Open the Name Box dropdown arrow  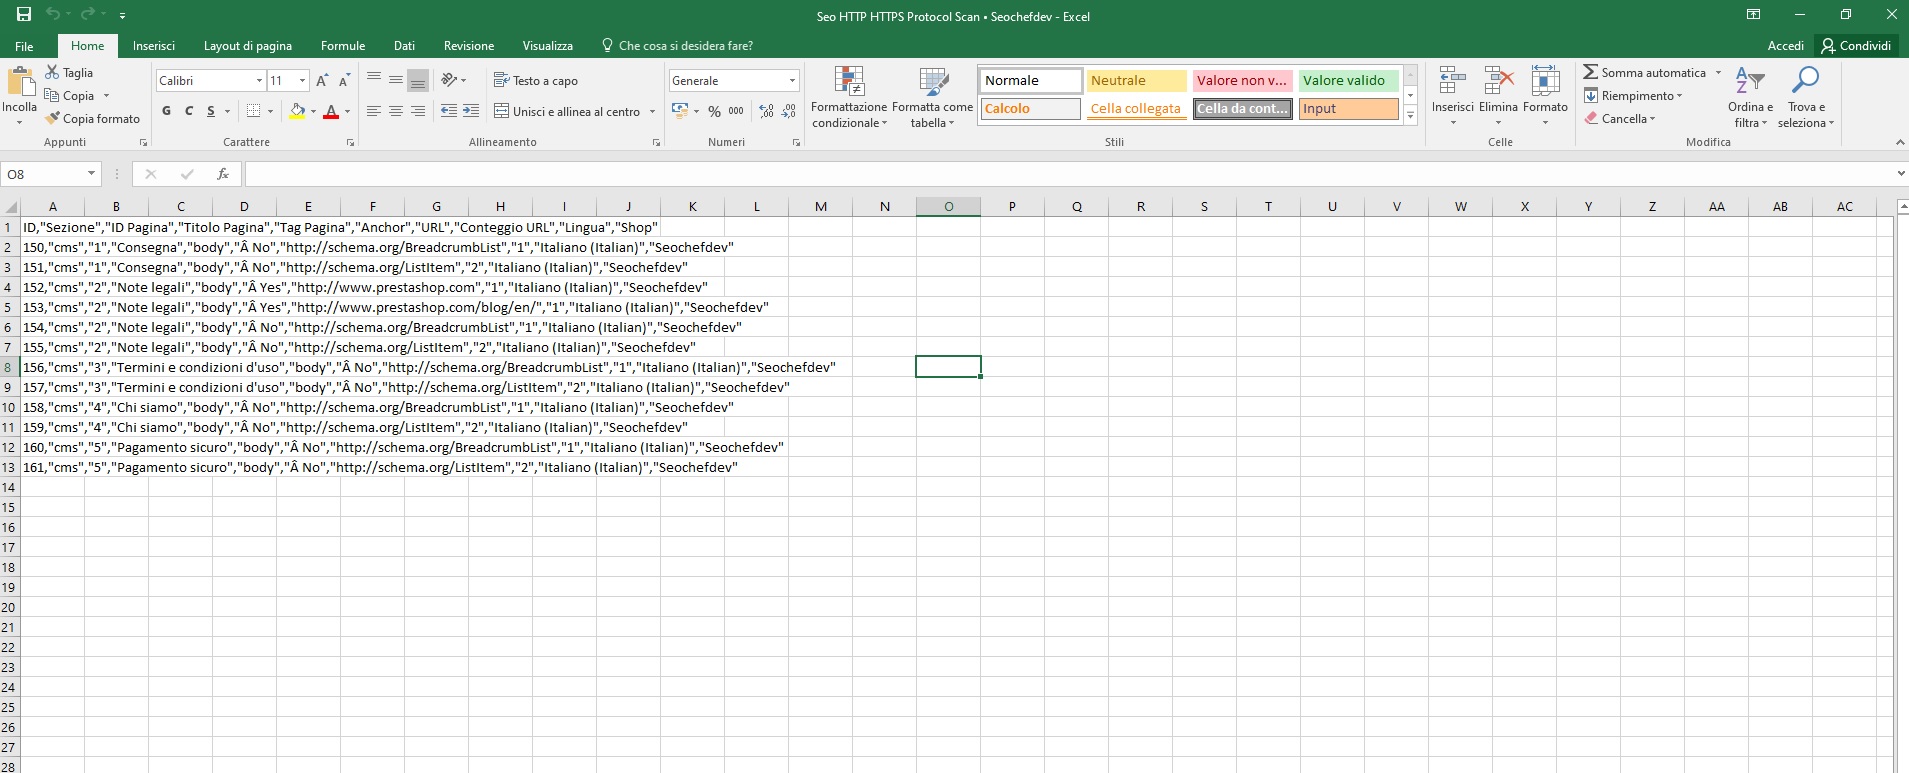click(91, 174)
